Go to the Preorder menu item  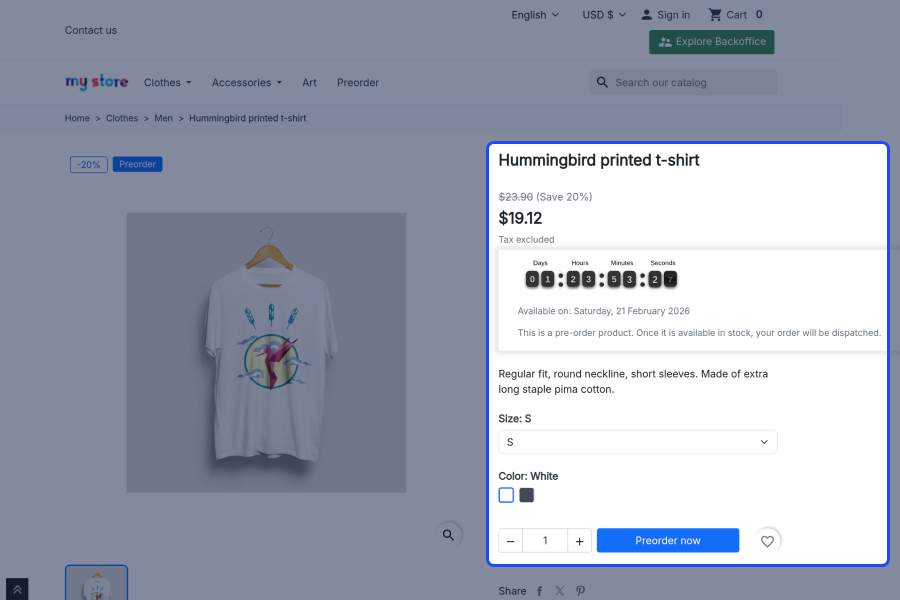pos(358,83)
